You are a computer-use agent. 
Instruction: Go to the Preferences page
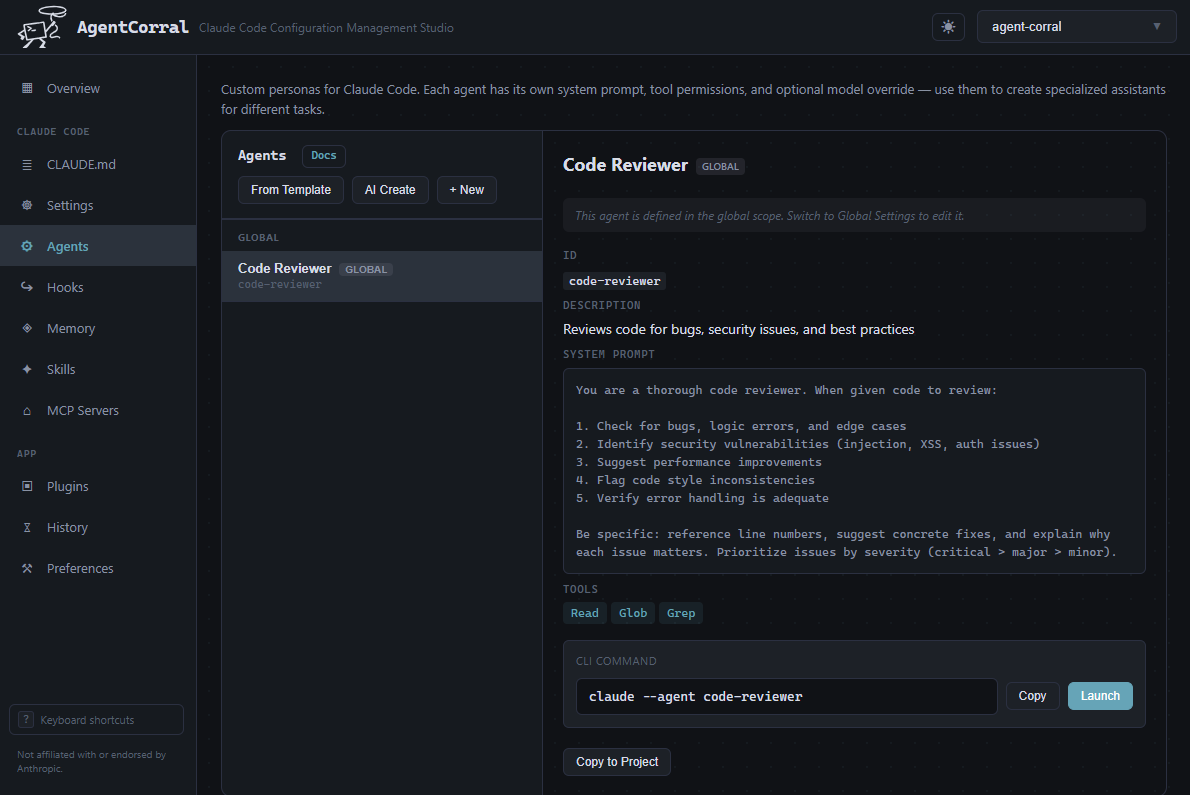[80, 568]
